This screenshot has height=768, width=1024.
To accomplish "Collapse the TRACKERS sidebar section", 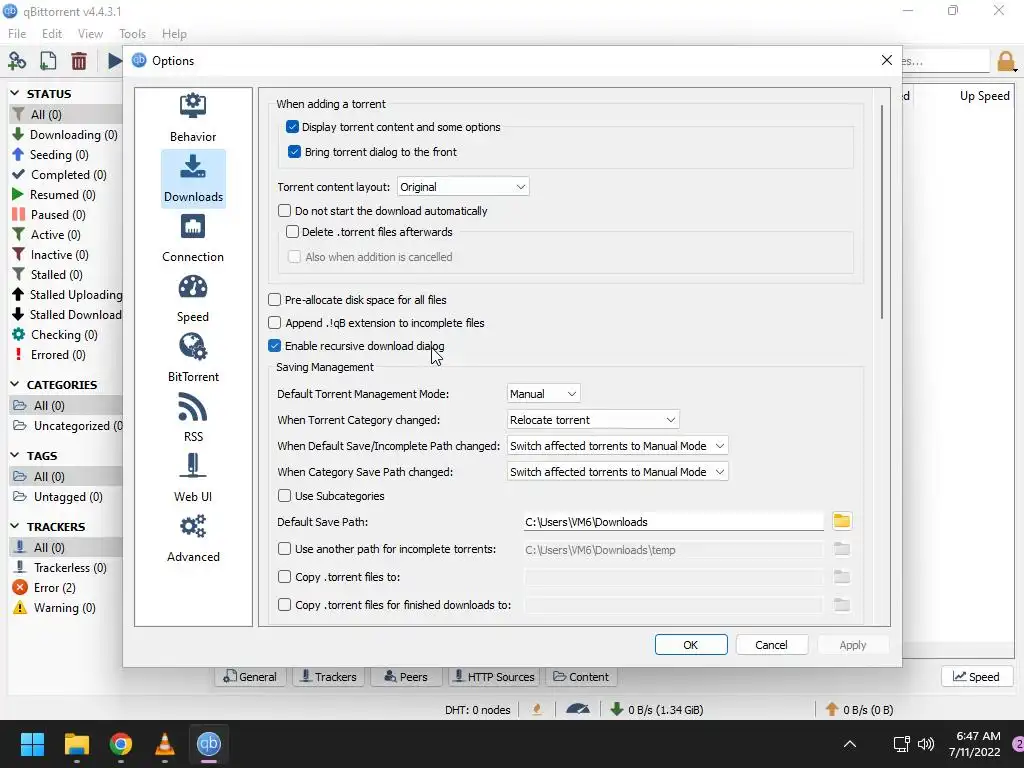I will point(14,526).
